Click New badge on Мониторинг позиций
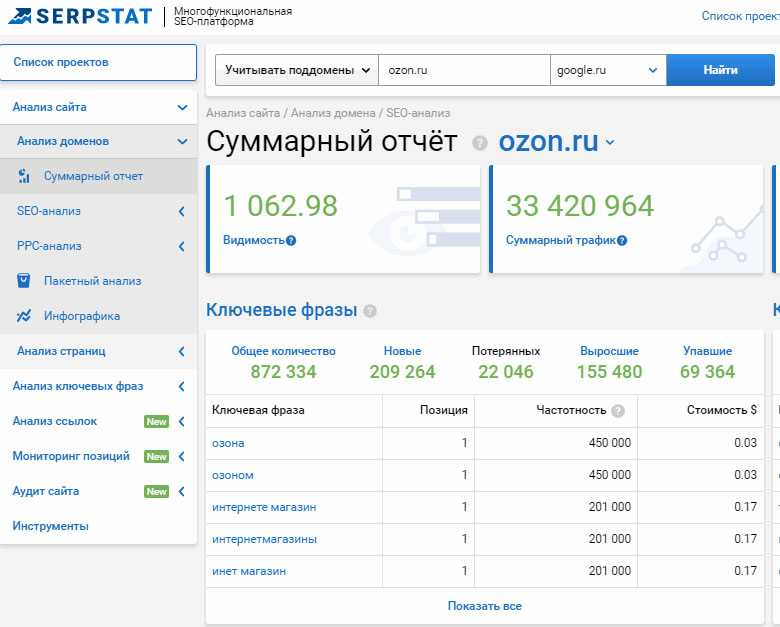The height and width of the screenshot is (627, 780). click(x=157, y=456)
